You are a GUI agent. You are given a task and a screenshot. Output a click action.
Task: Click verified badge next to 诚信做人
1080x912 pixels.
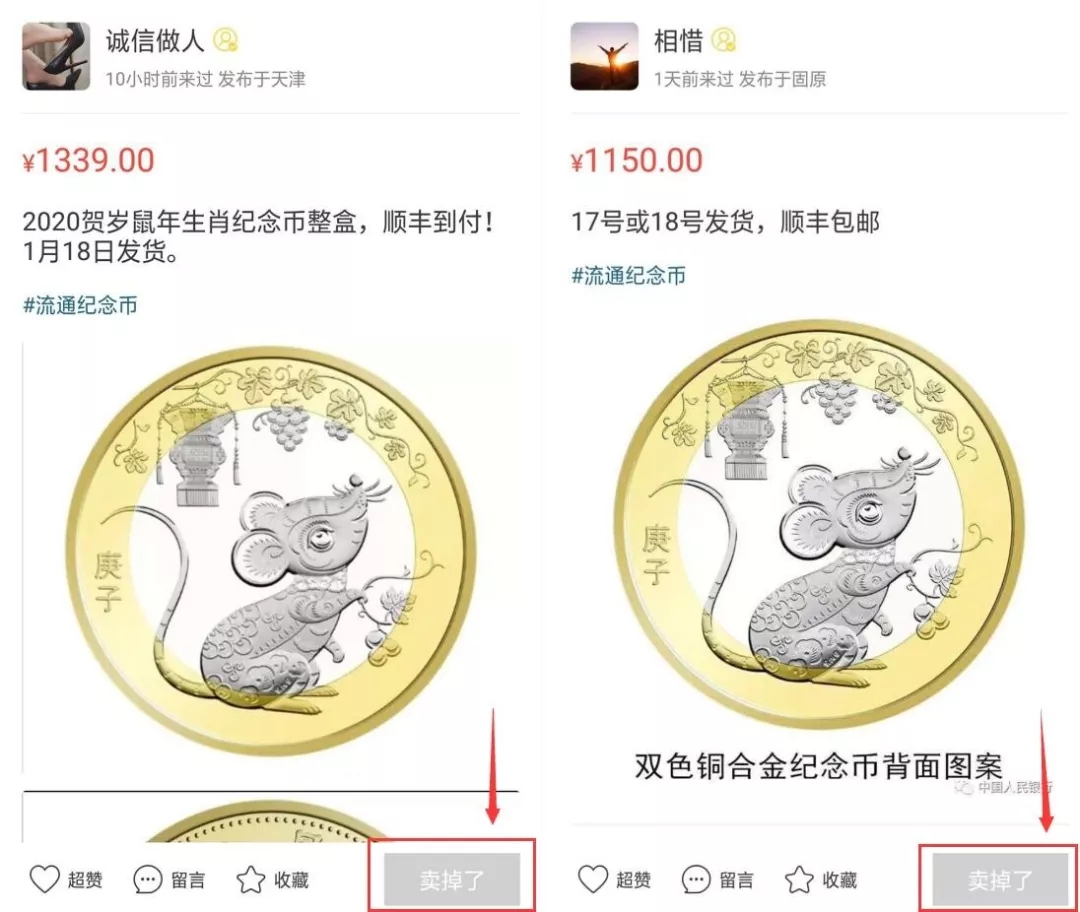point(225,40)
